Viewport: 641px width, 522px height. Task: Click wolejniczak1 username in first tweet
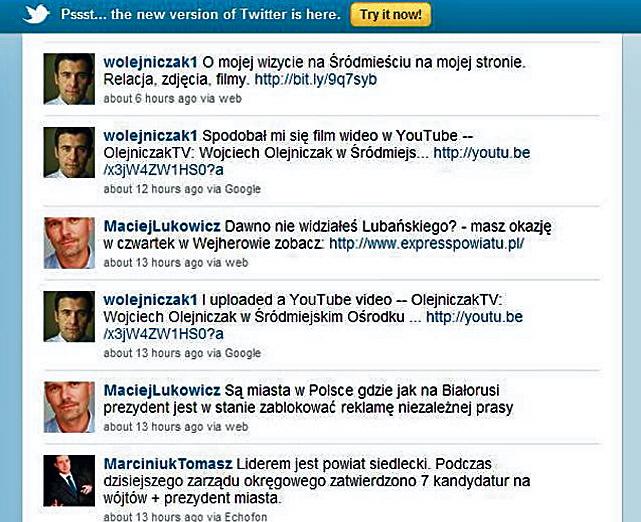click(x=150, y=62)
